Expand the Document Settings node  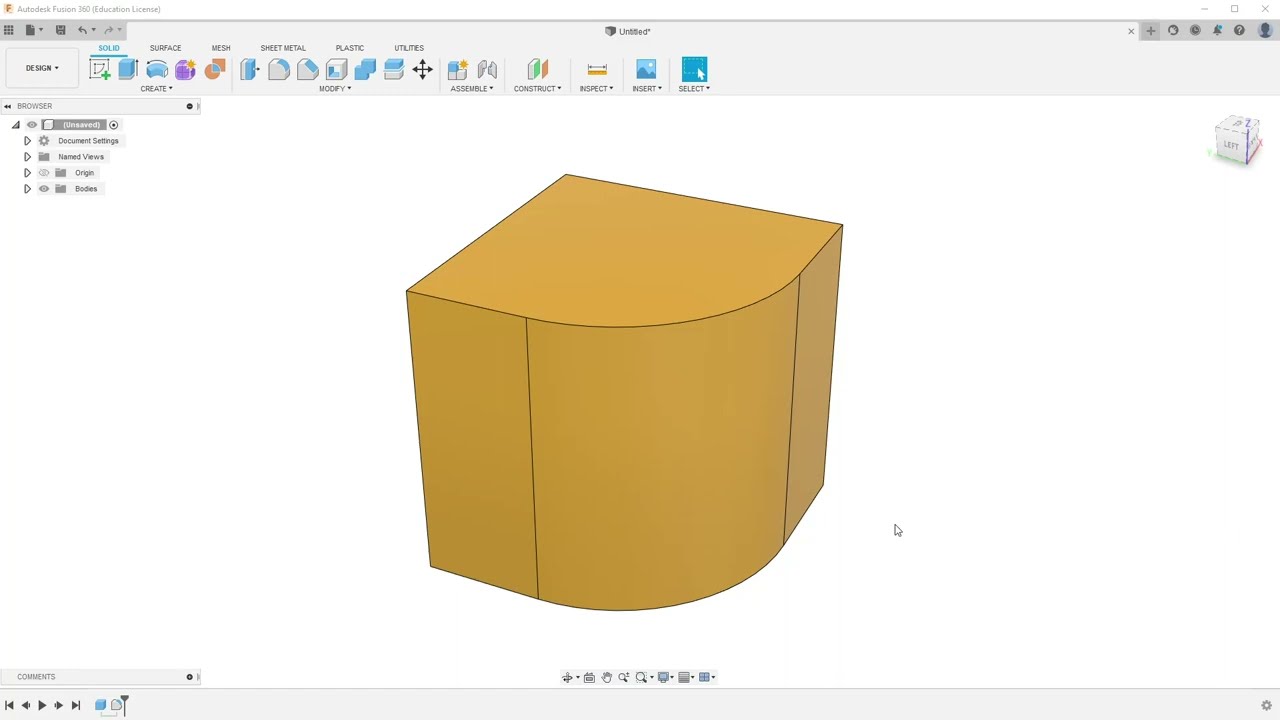(x=27, y=141)
